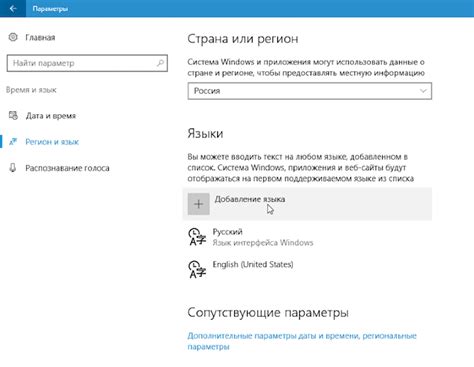This screenshot has width=474, height=367.
Task: Select English (United States) in the languages list
Action: [307, 270]
